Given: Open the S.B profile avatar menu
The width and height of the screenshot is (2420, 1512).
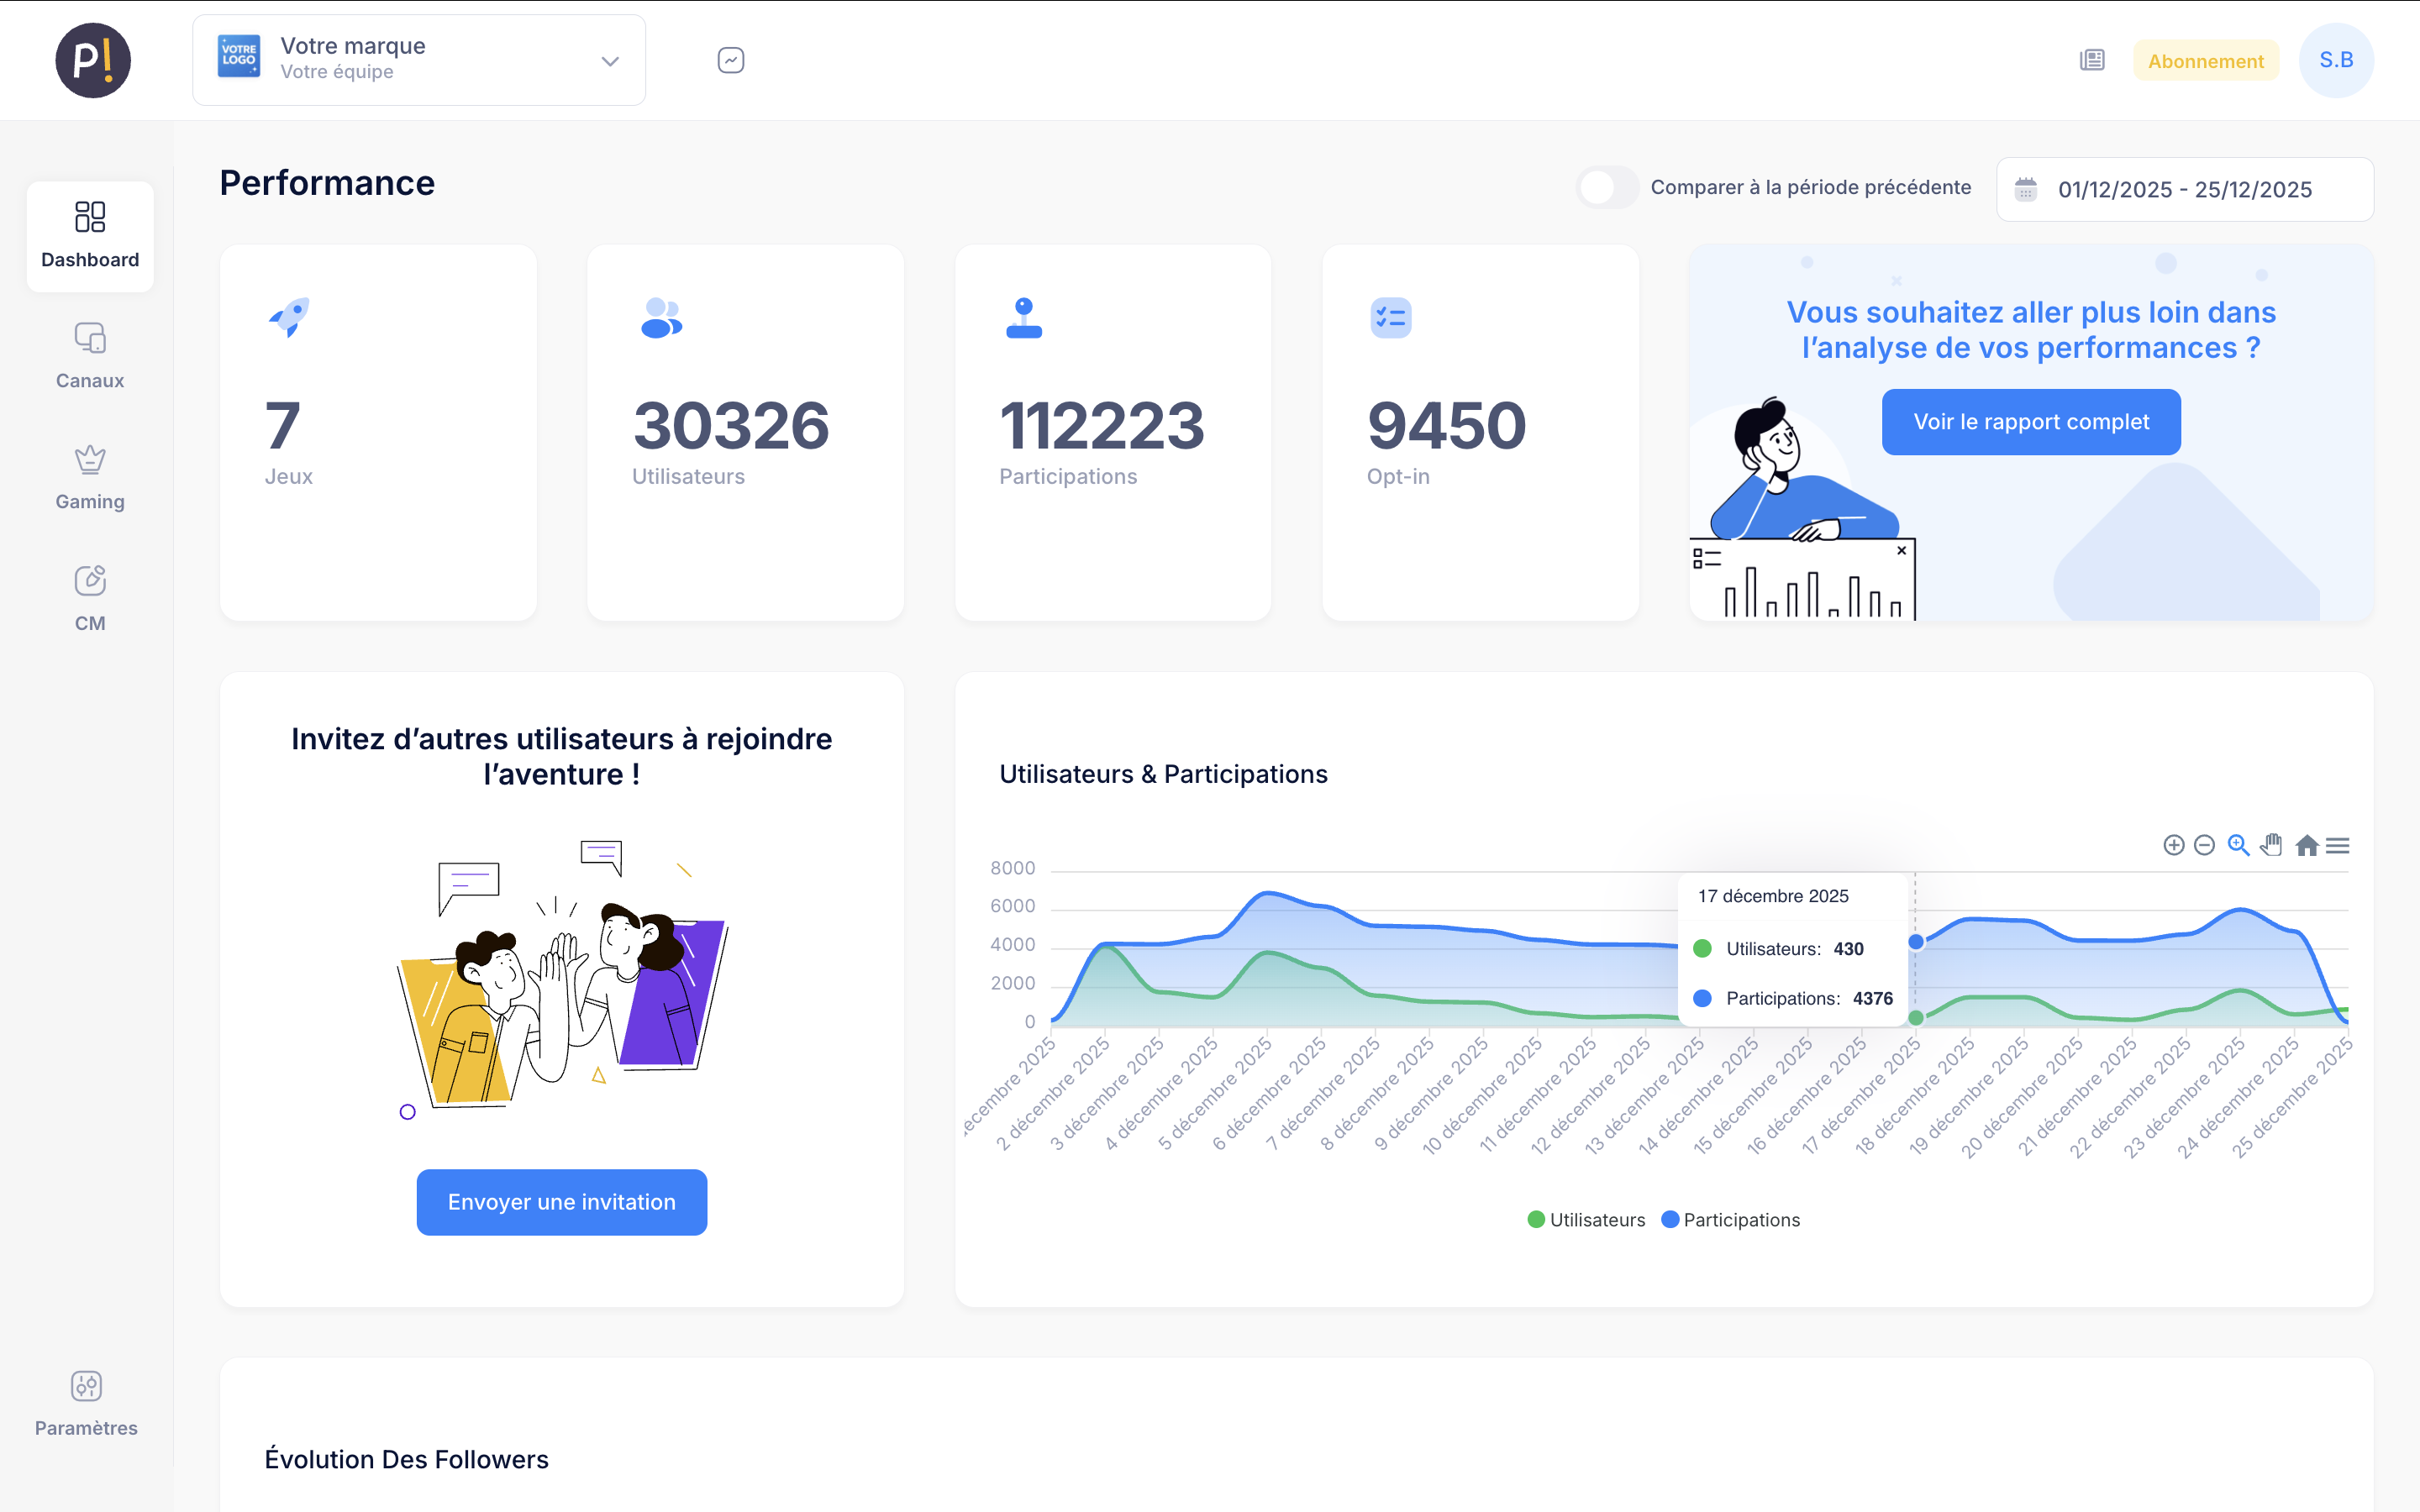Looking at the screenshot, I should pyautogui.click(x=2337, y=60).
